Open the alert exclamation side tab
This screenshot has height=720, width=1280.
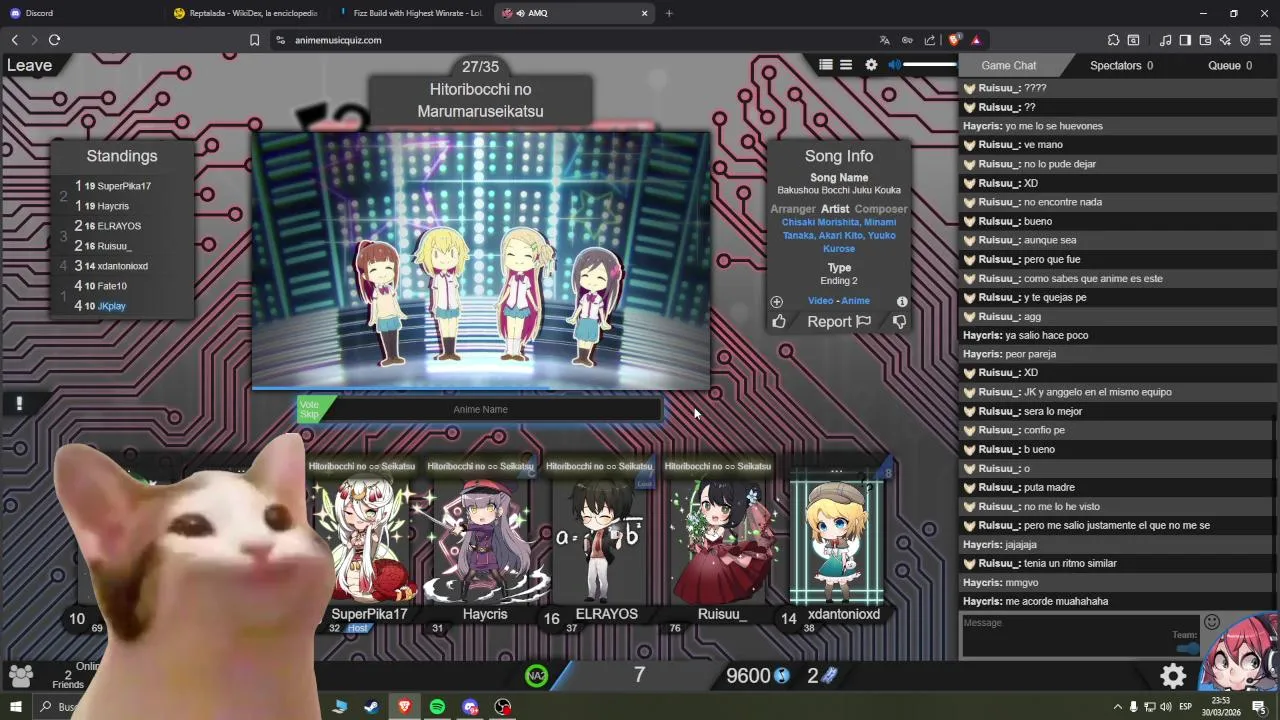pos(19,403)
